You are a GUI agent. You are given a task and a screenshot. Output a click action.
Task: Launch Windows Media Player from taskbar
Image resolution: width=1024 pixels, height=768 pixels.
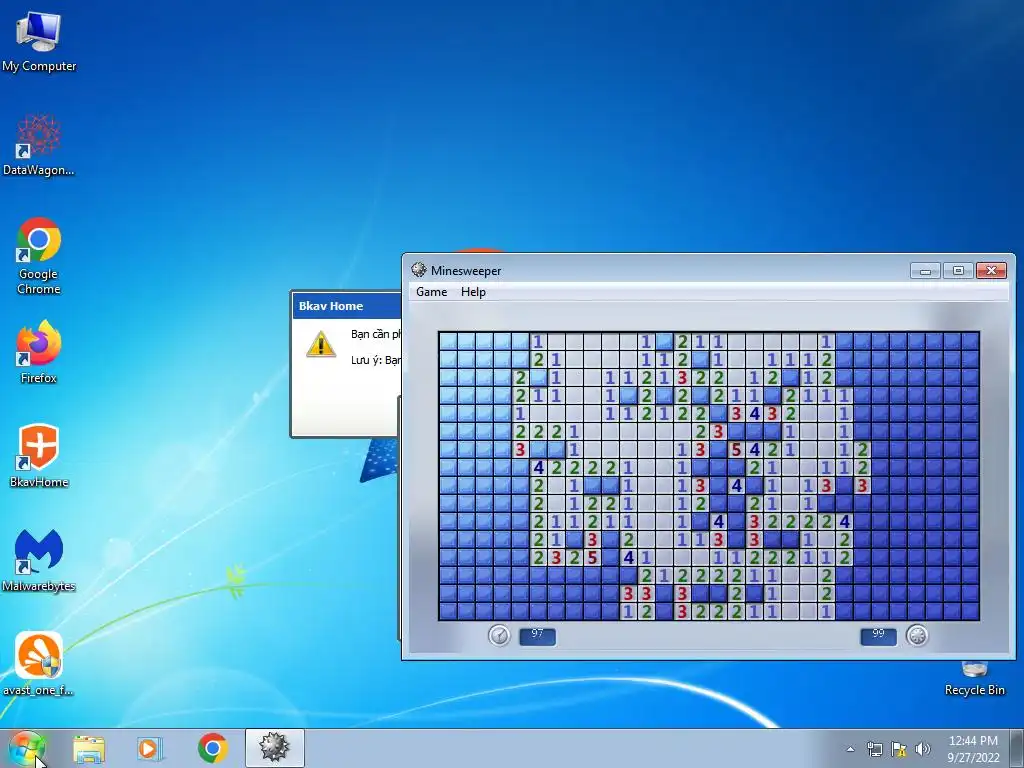(x=150, y=748)
